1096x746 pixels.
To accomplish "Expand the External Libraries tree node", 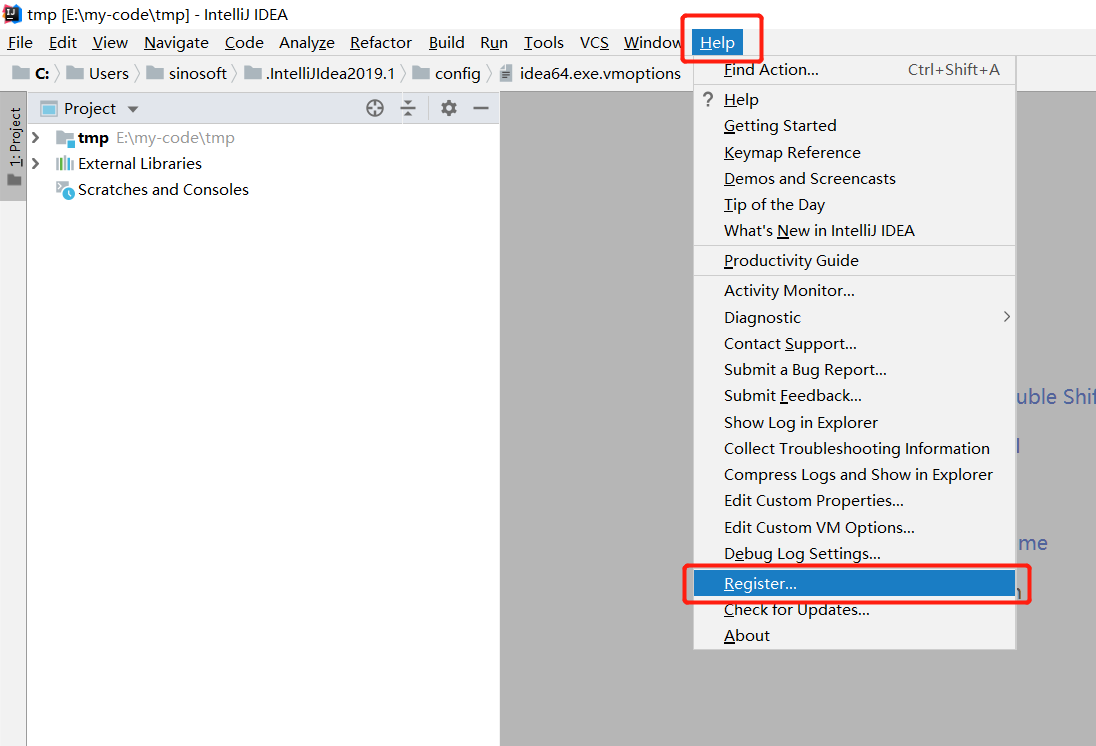I will click(36, 164).
